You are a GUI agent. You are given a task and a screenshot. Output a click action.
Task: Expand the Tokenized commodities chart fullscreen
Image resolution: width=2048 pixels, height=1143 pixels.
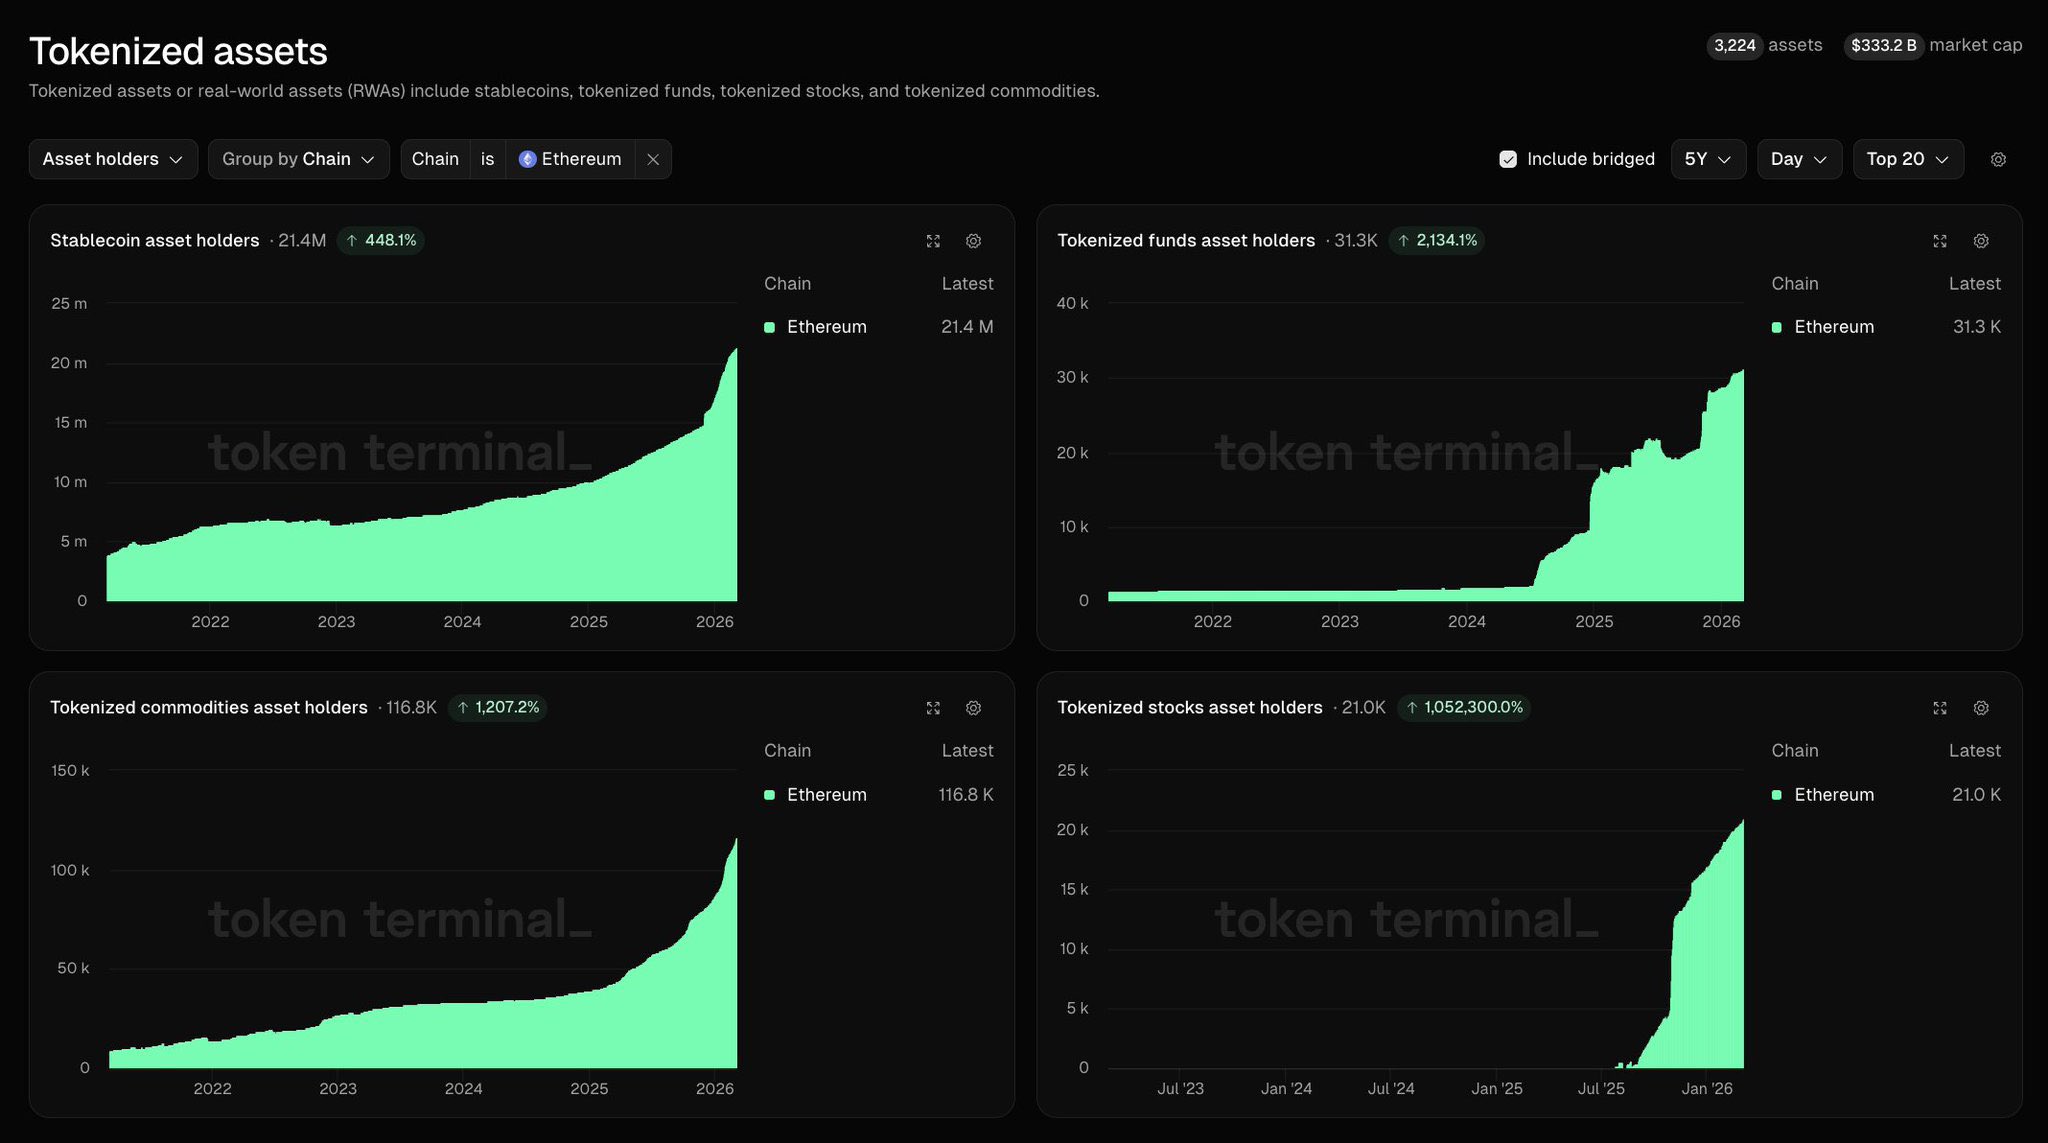[933, 708]
